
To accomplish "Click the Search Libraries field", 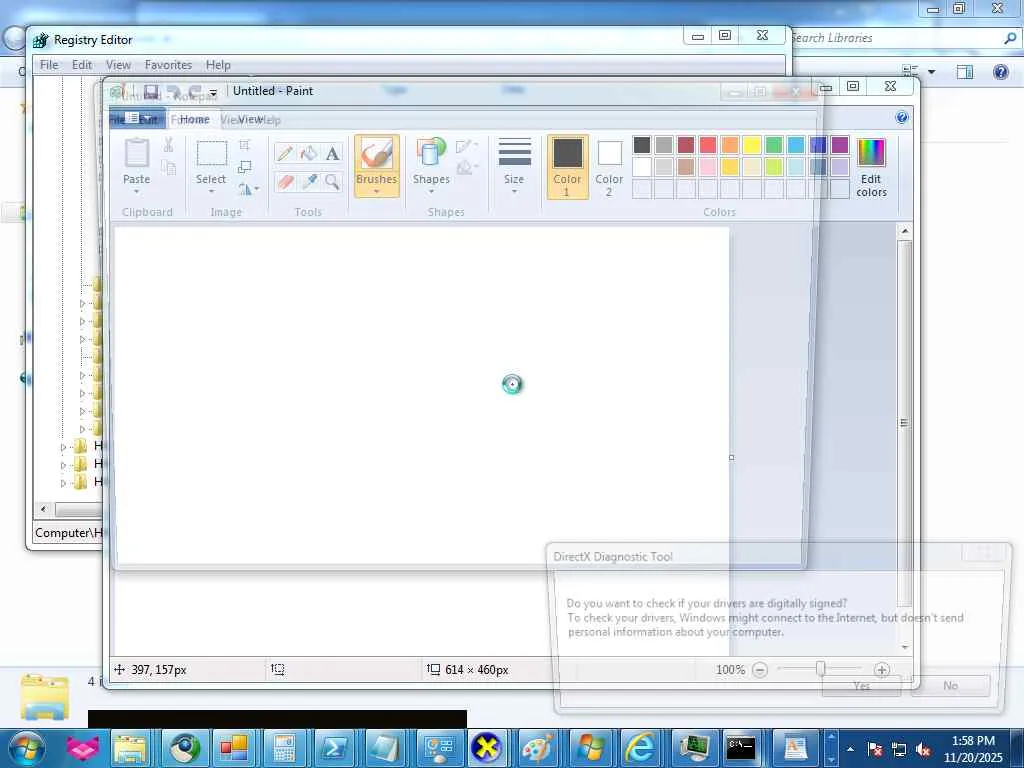I will coord(904,38).
